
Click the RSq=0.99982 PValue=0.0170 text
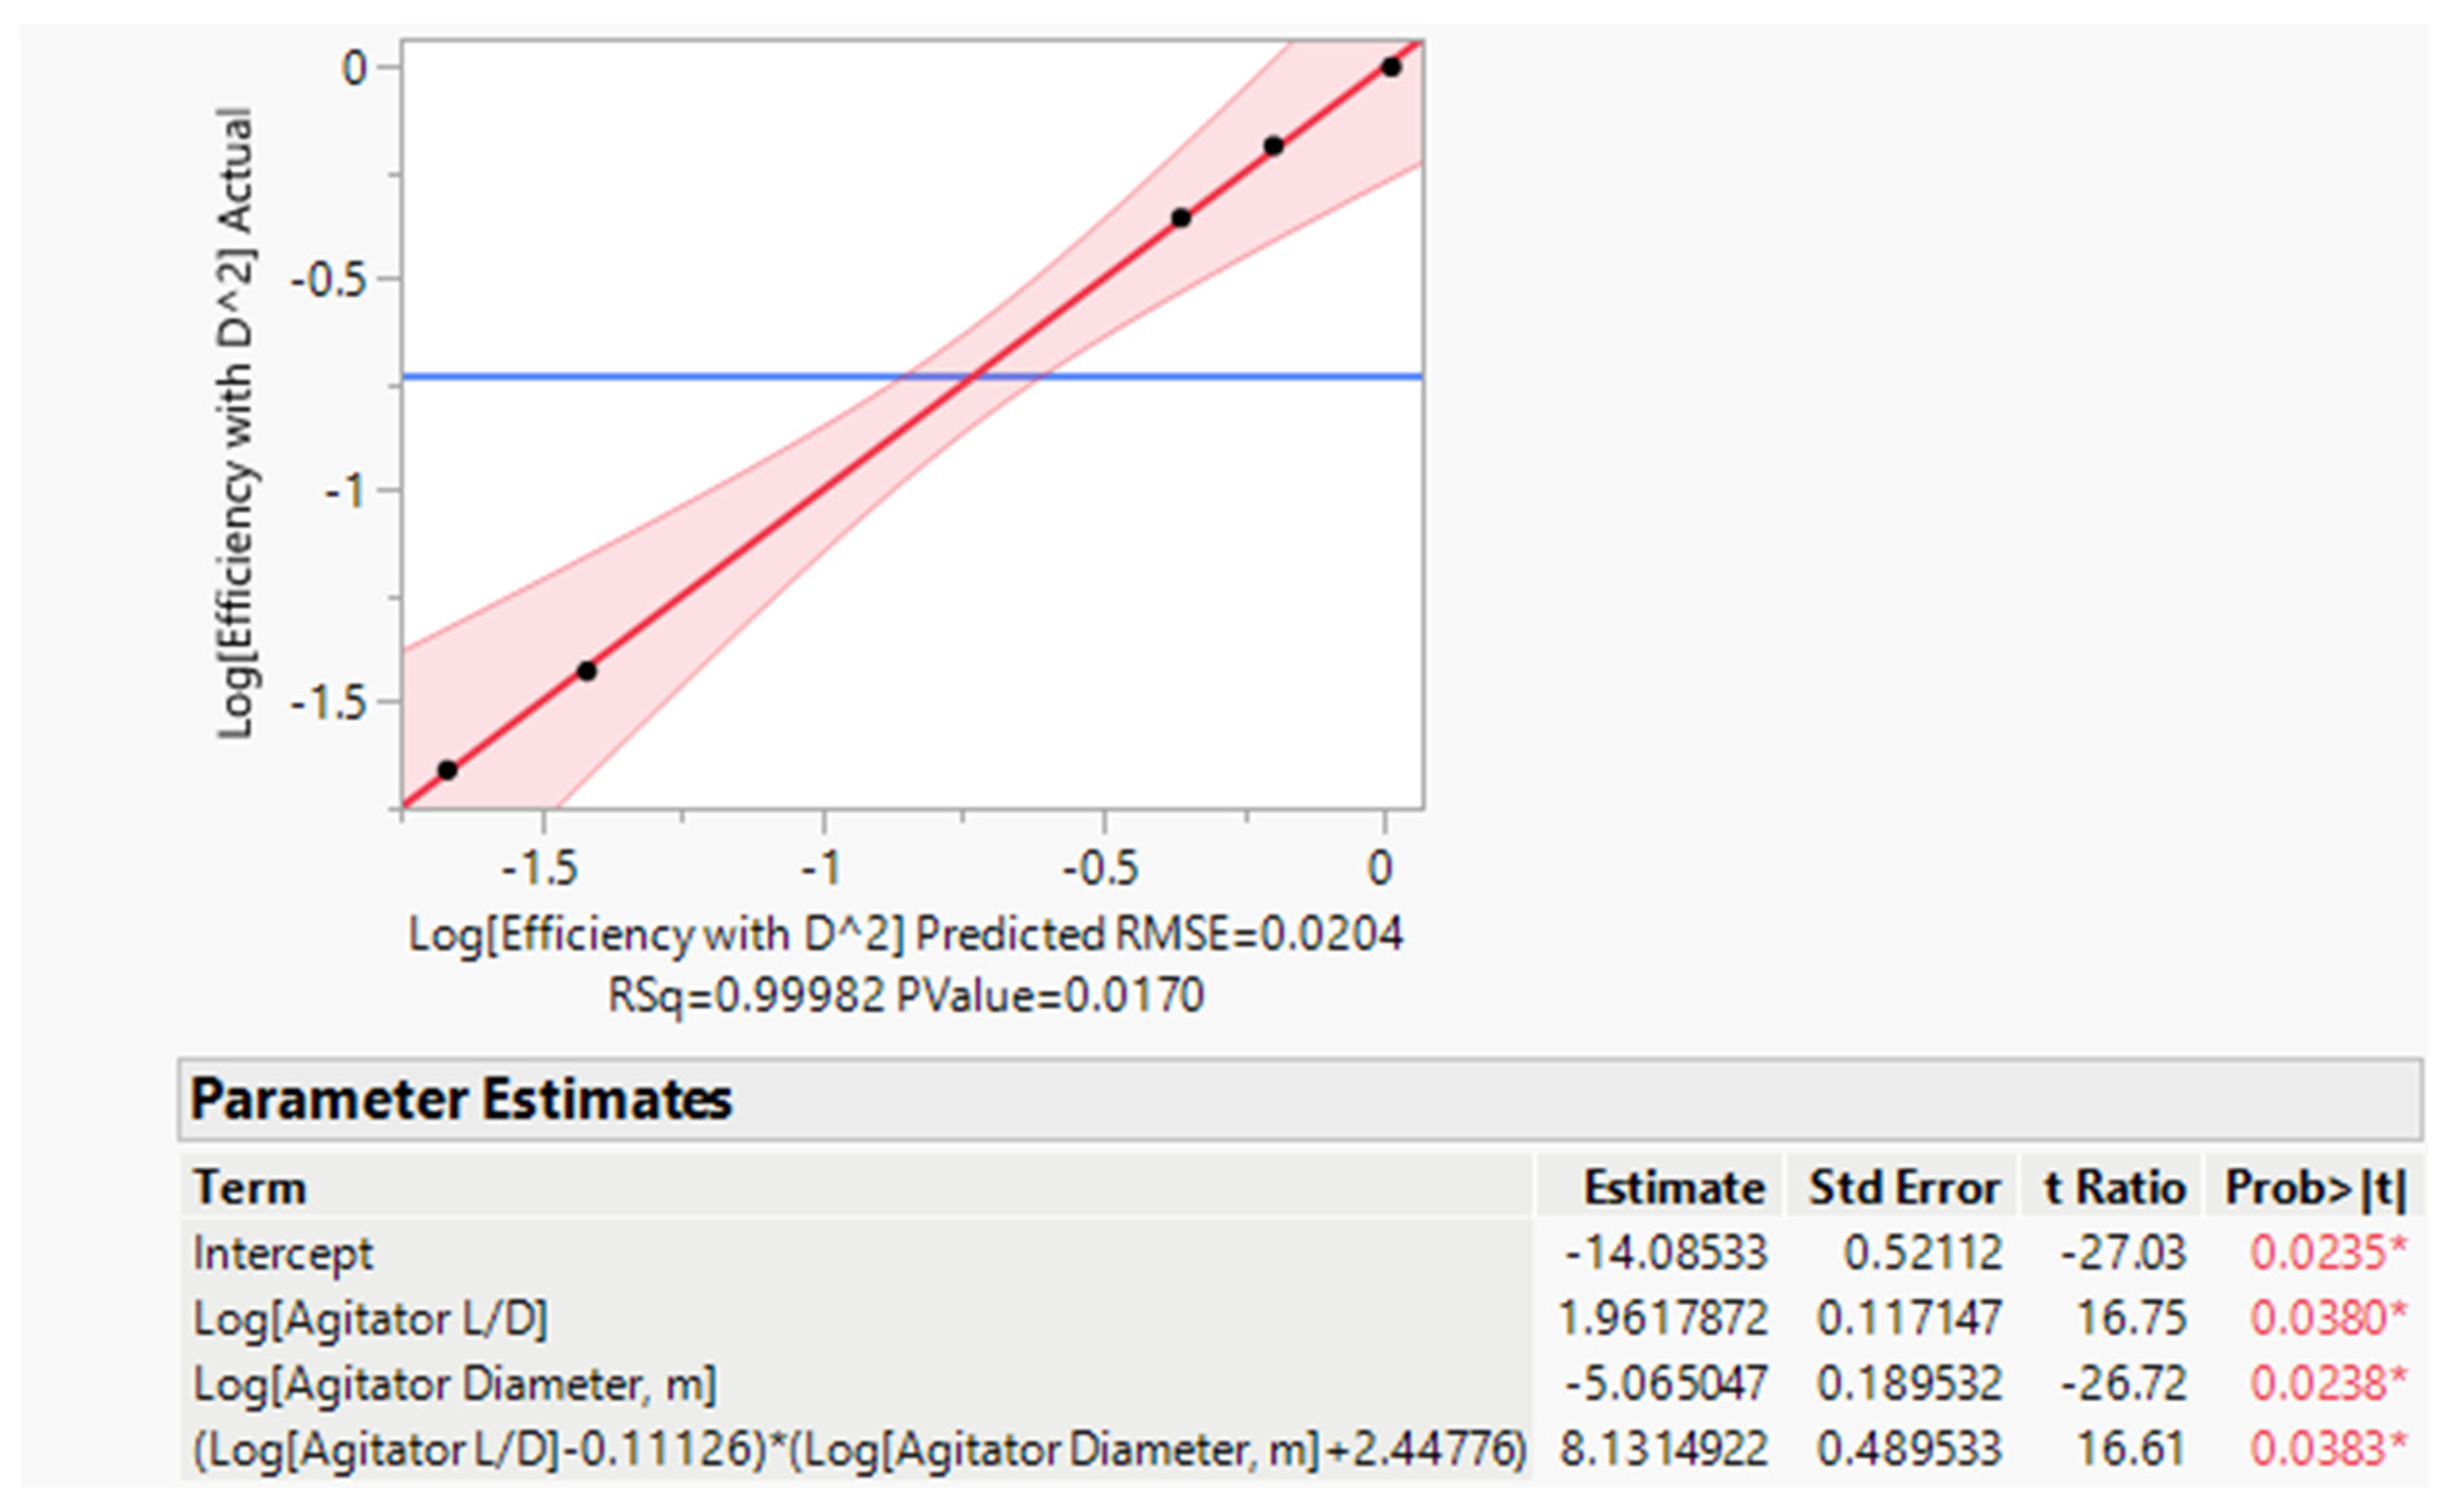905,996
